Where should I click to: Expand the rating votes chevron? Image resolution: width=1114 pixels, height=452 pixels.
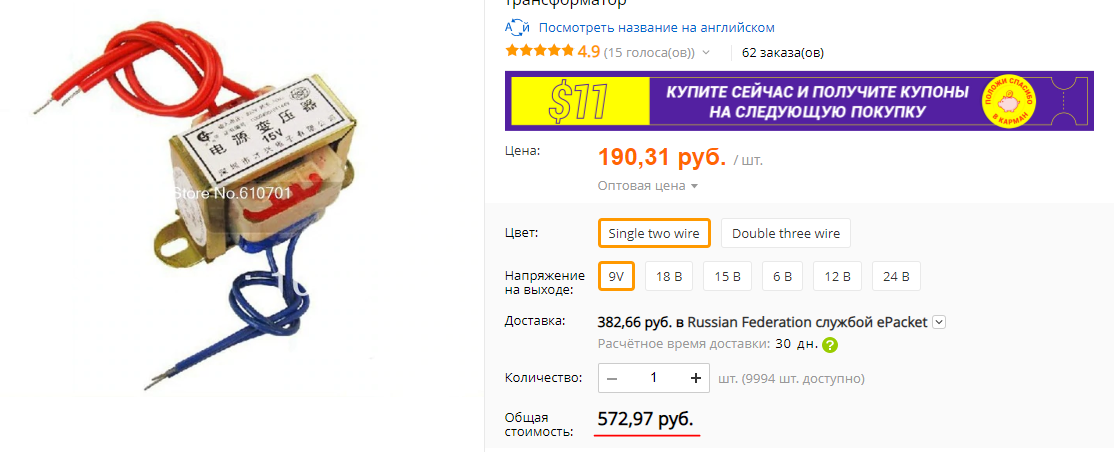point(705,52)
